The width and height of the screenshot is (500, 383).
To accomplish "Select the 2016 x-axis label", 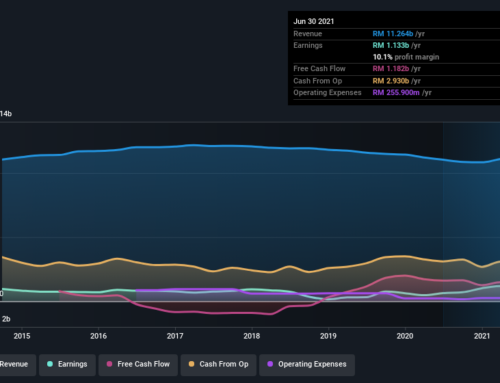I will pos(98,336).
